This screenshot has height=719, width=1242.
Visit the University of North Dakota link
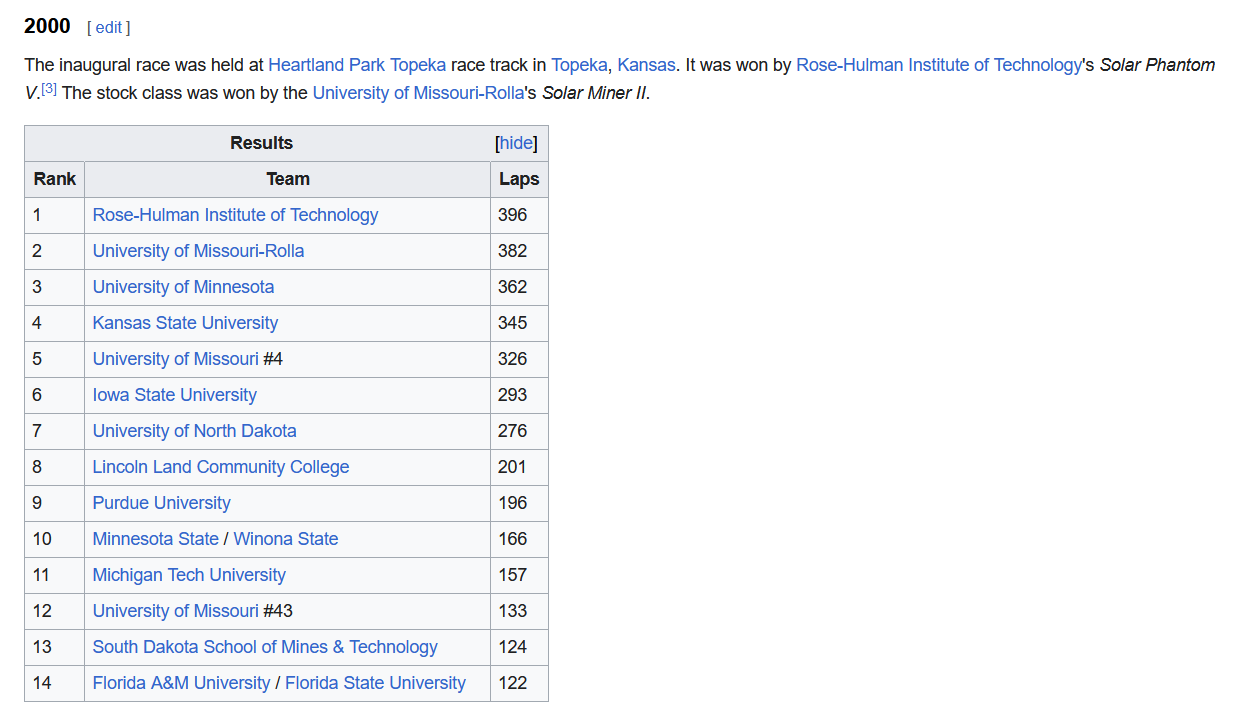(194, 431)
